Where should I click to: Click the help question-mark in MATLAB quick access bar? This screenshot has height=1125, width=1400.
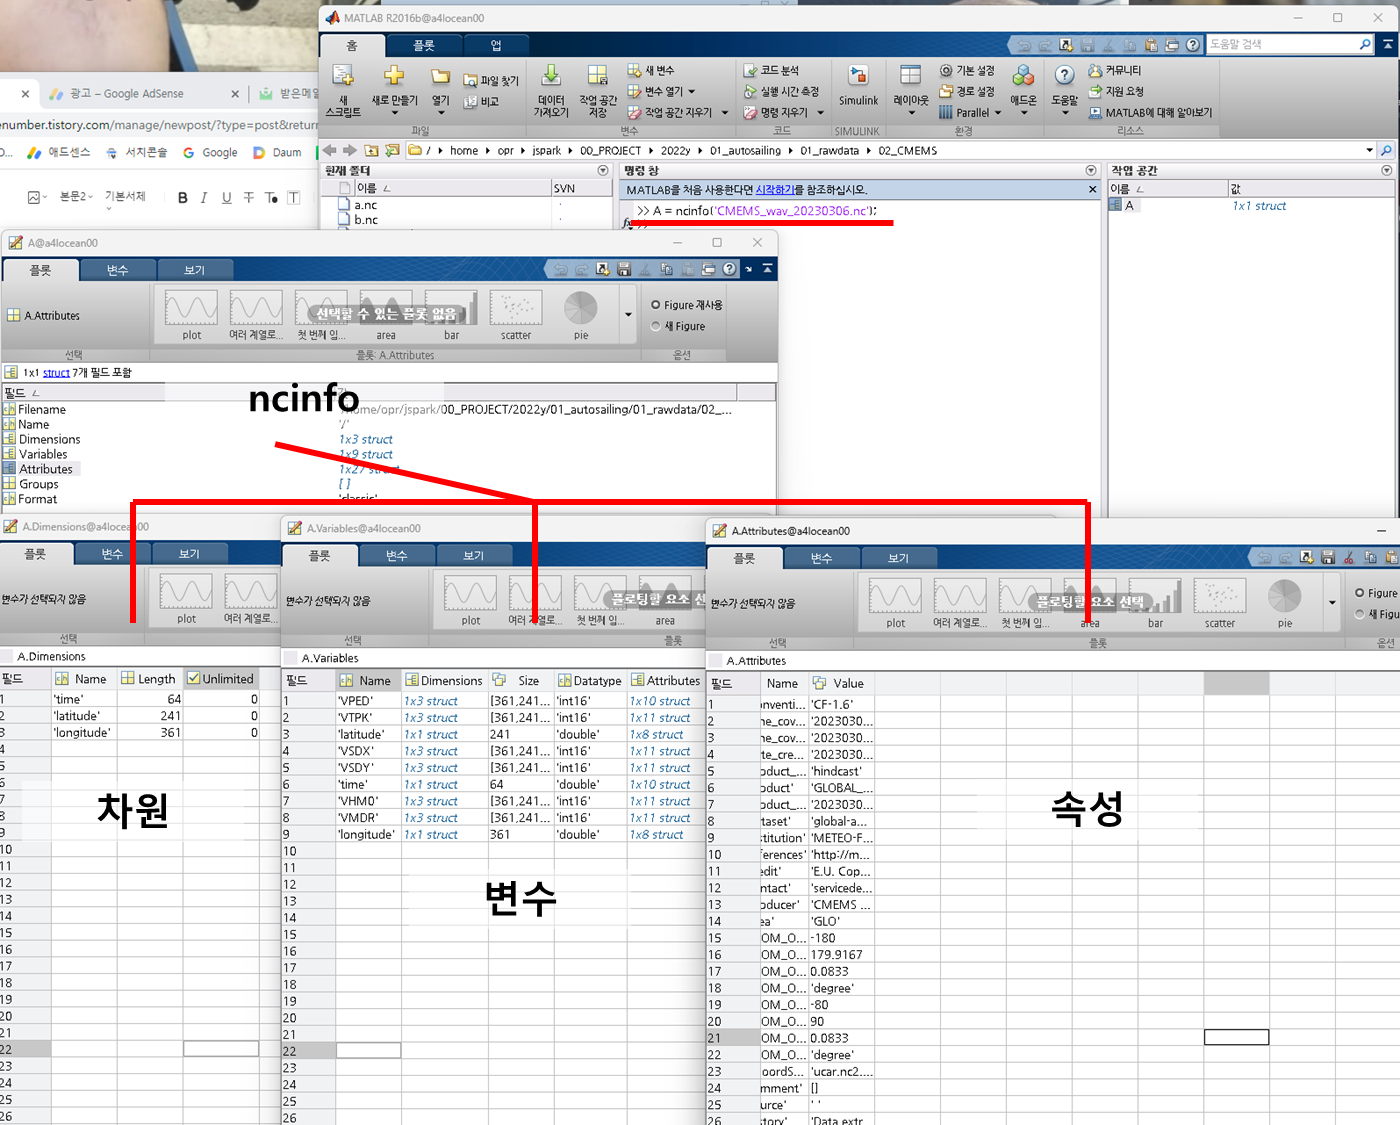coord(1192,45)
